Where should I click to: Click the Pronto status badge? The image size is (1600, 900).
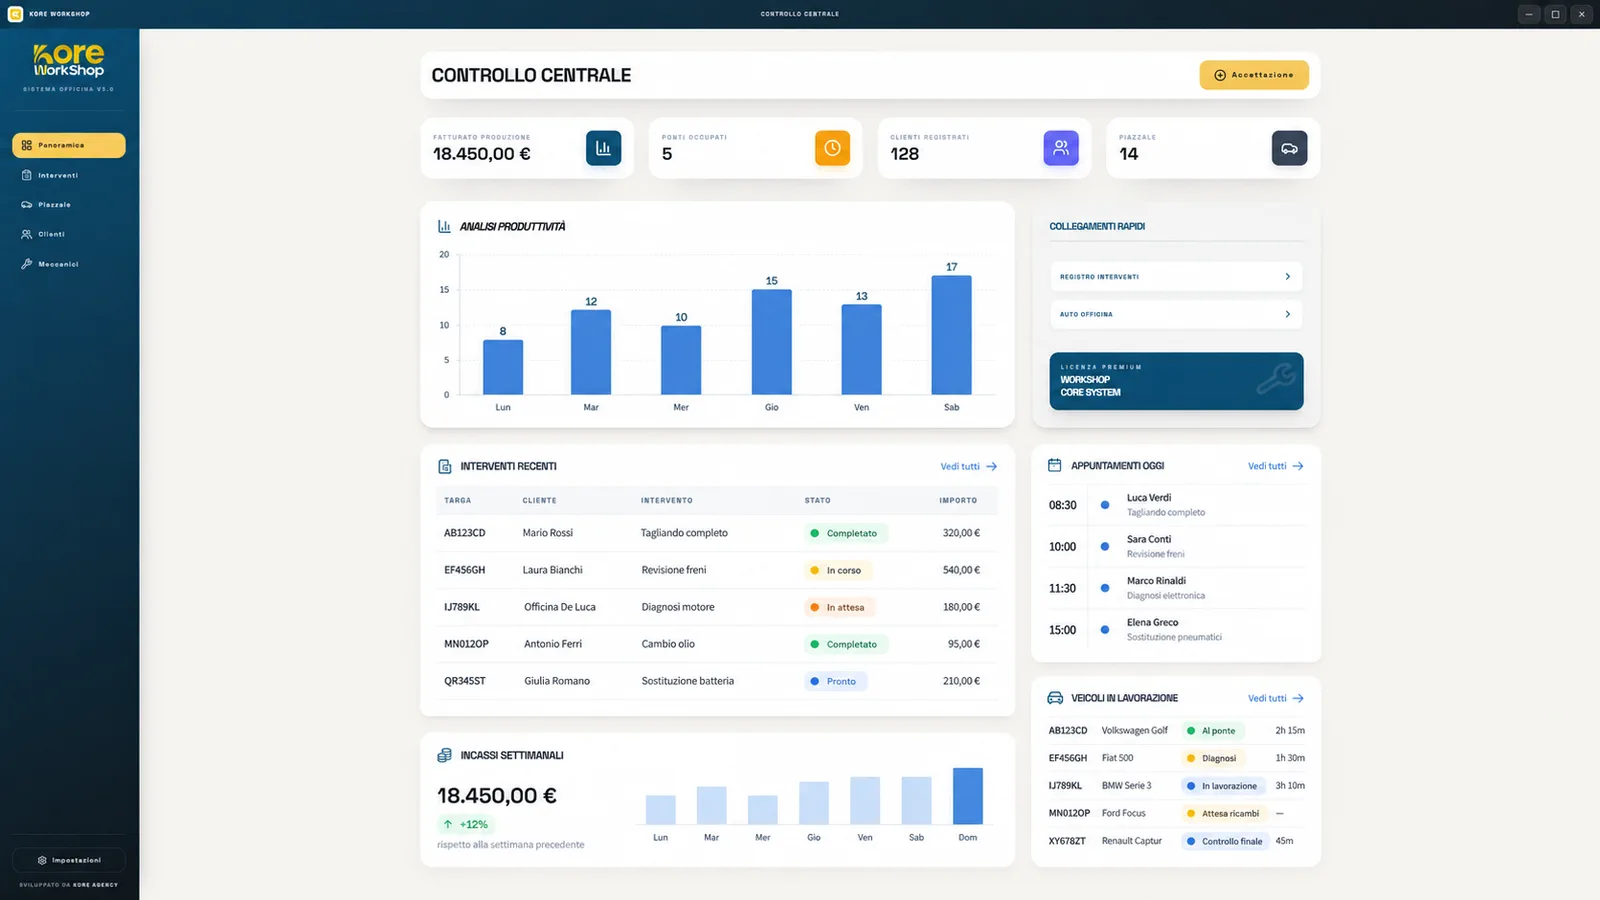(x=835, y=681)
